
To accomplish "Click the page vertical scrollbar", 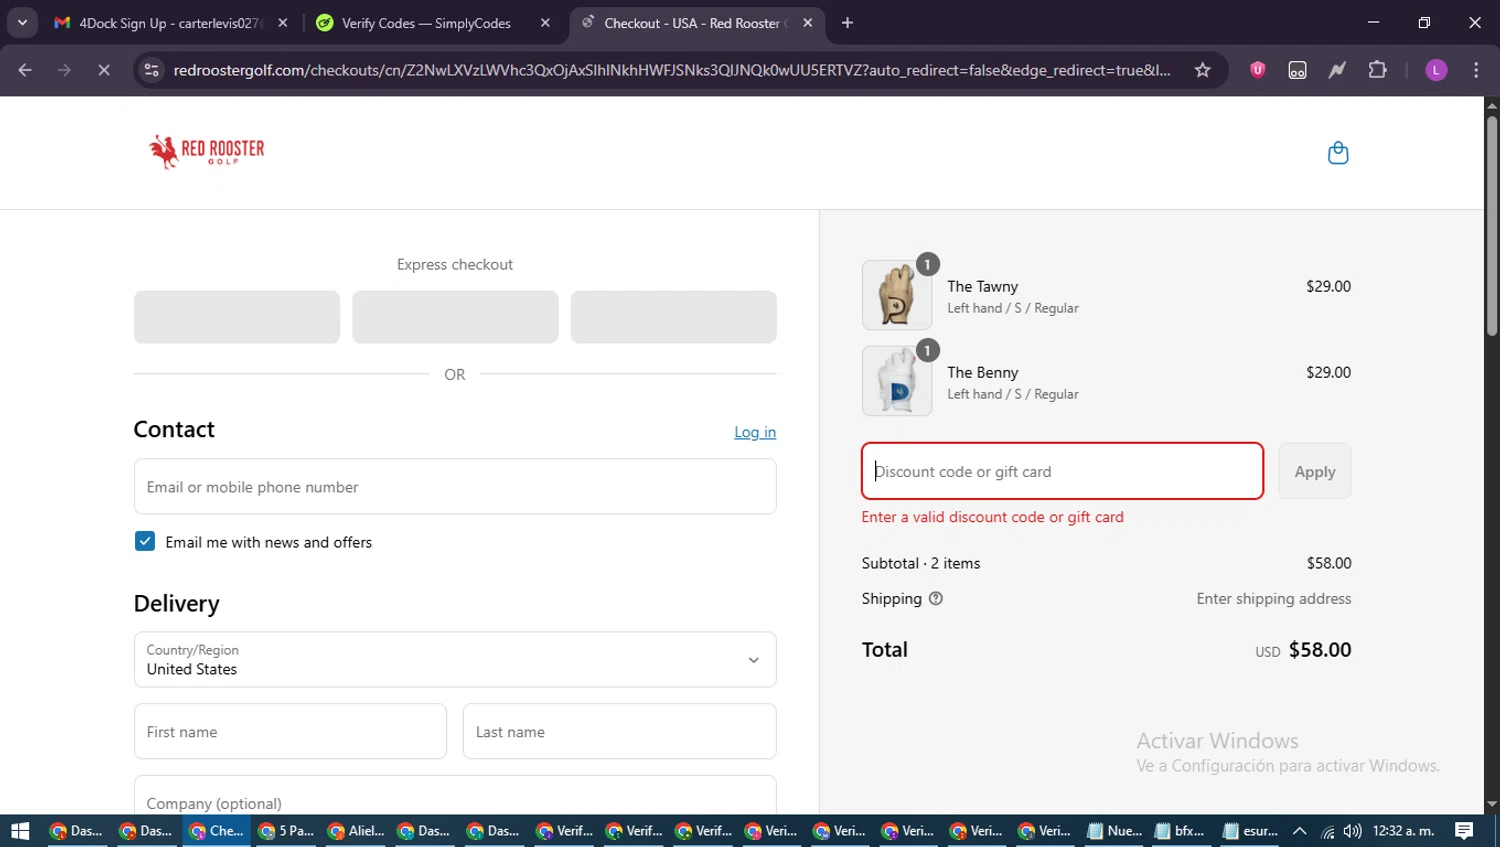I will click(1492, 225).
